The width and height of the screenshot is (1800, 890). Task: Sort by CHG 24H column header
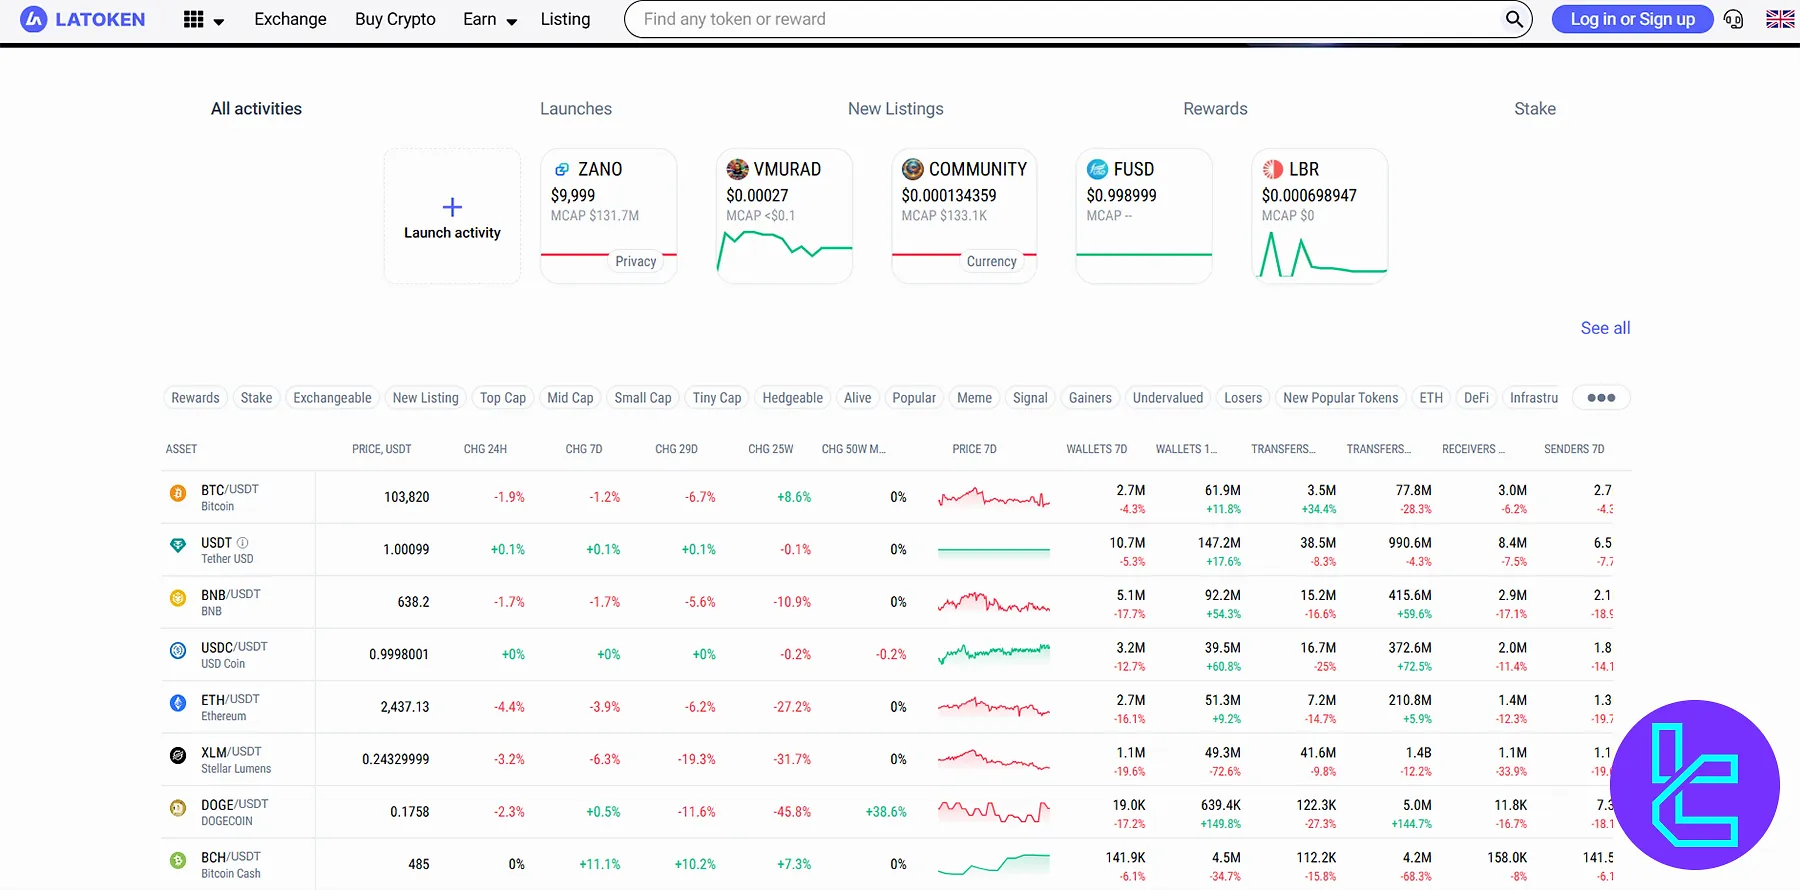point(485,449)
